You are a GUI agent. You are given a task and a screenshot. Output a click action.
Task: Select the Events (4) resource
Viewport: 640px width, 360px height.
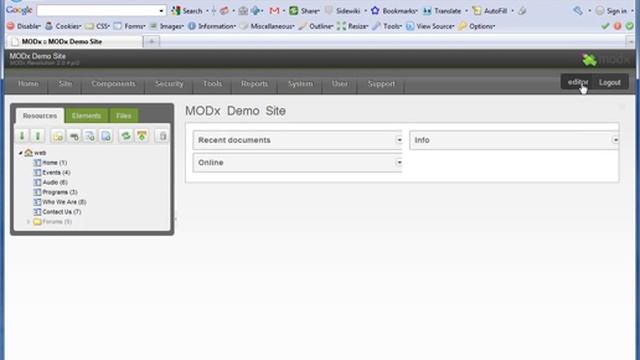pos(52,172)
